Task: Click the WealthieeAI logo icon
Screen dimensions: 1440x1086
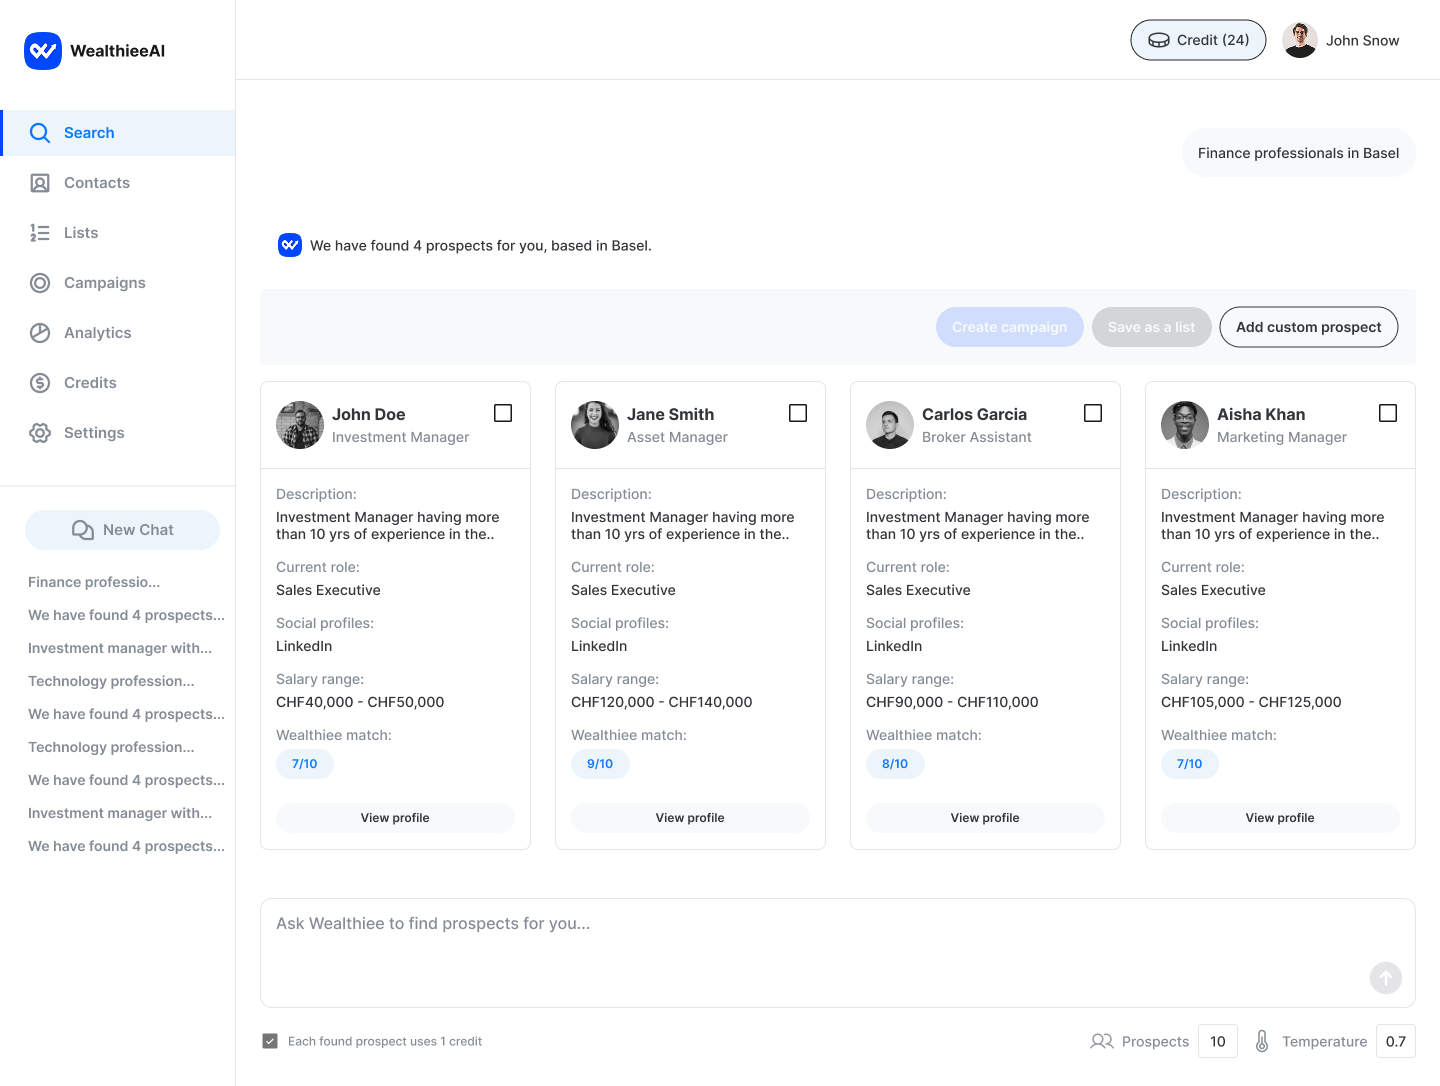Action: 43,51
